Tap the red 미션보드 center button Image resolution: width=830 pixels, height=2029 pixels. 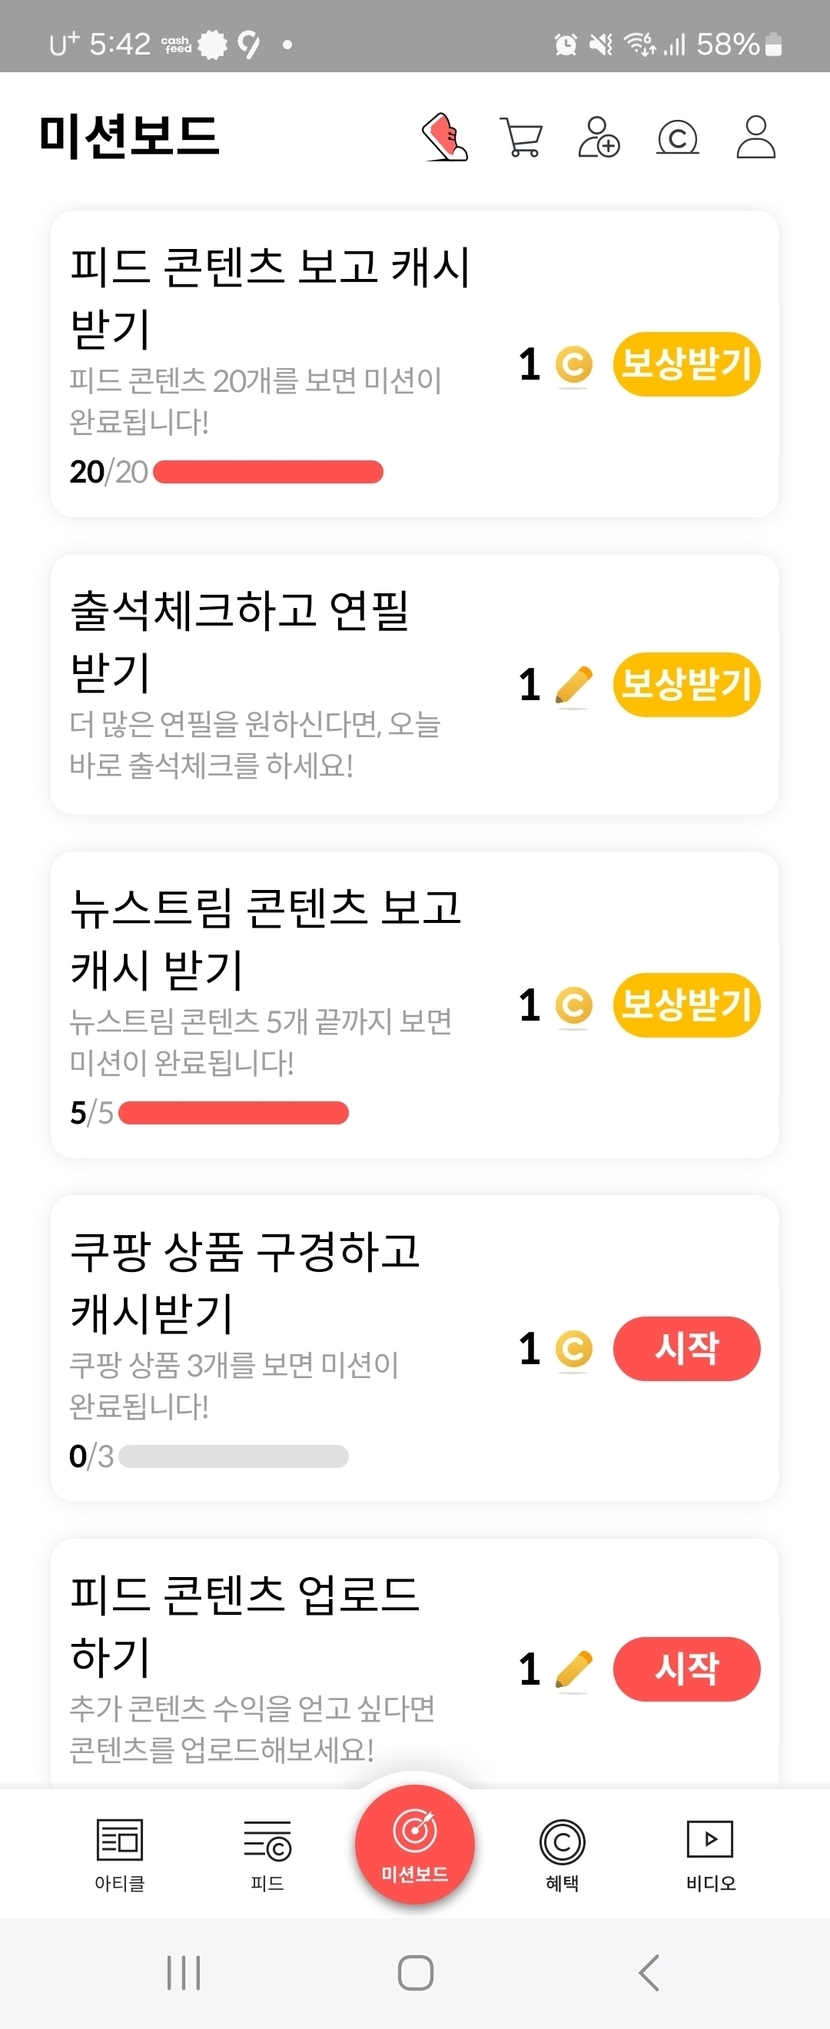click(414, 1843)
